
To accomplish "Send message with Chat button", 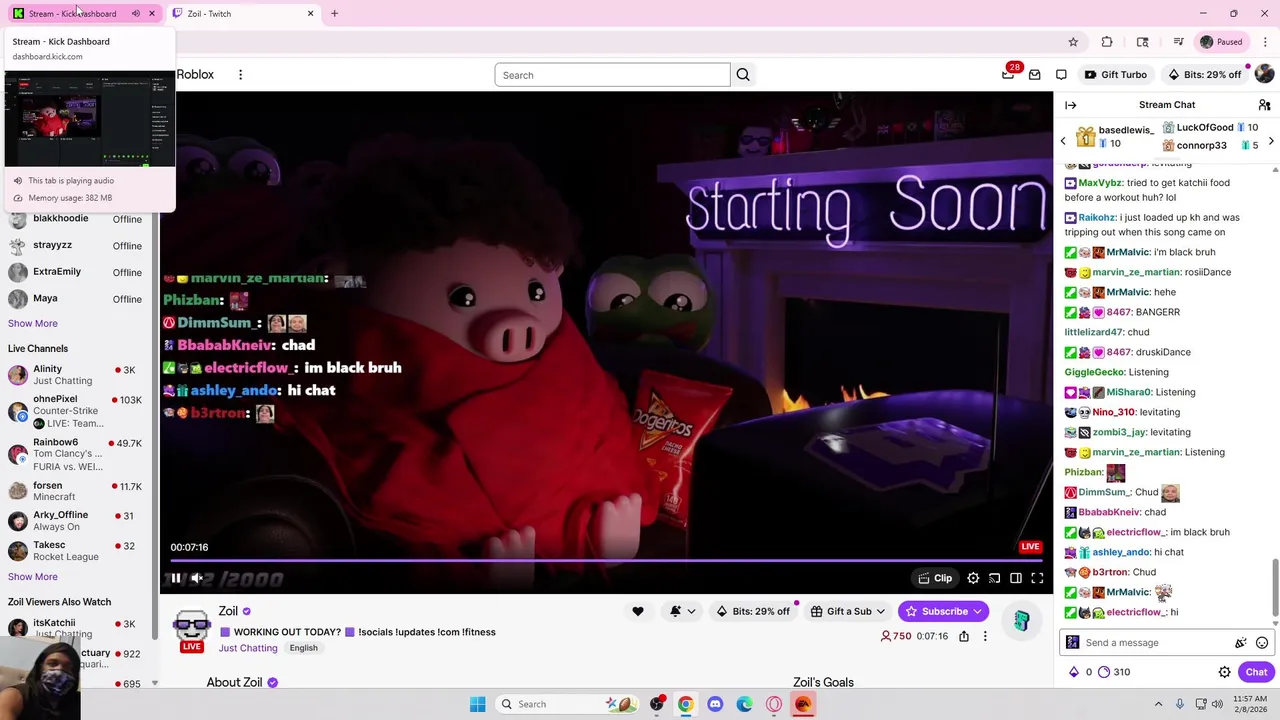I will (1256, 672).
